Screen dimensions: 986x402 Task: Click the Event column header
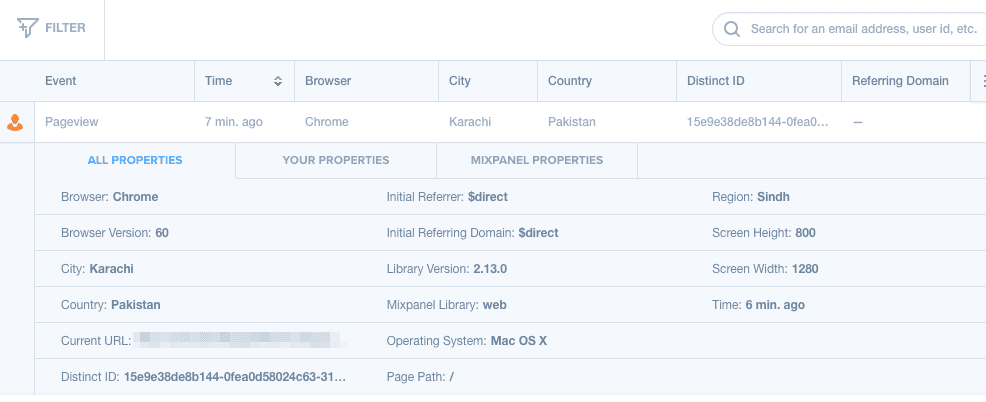(61, 81)
